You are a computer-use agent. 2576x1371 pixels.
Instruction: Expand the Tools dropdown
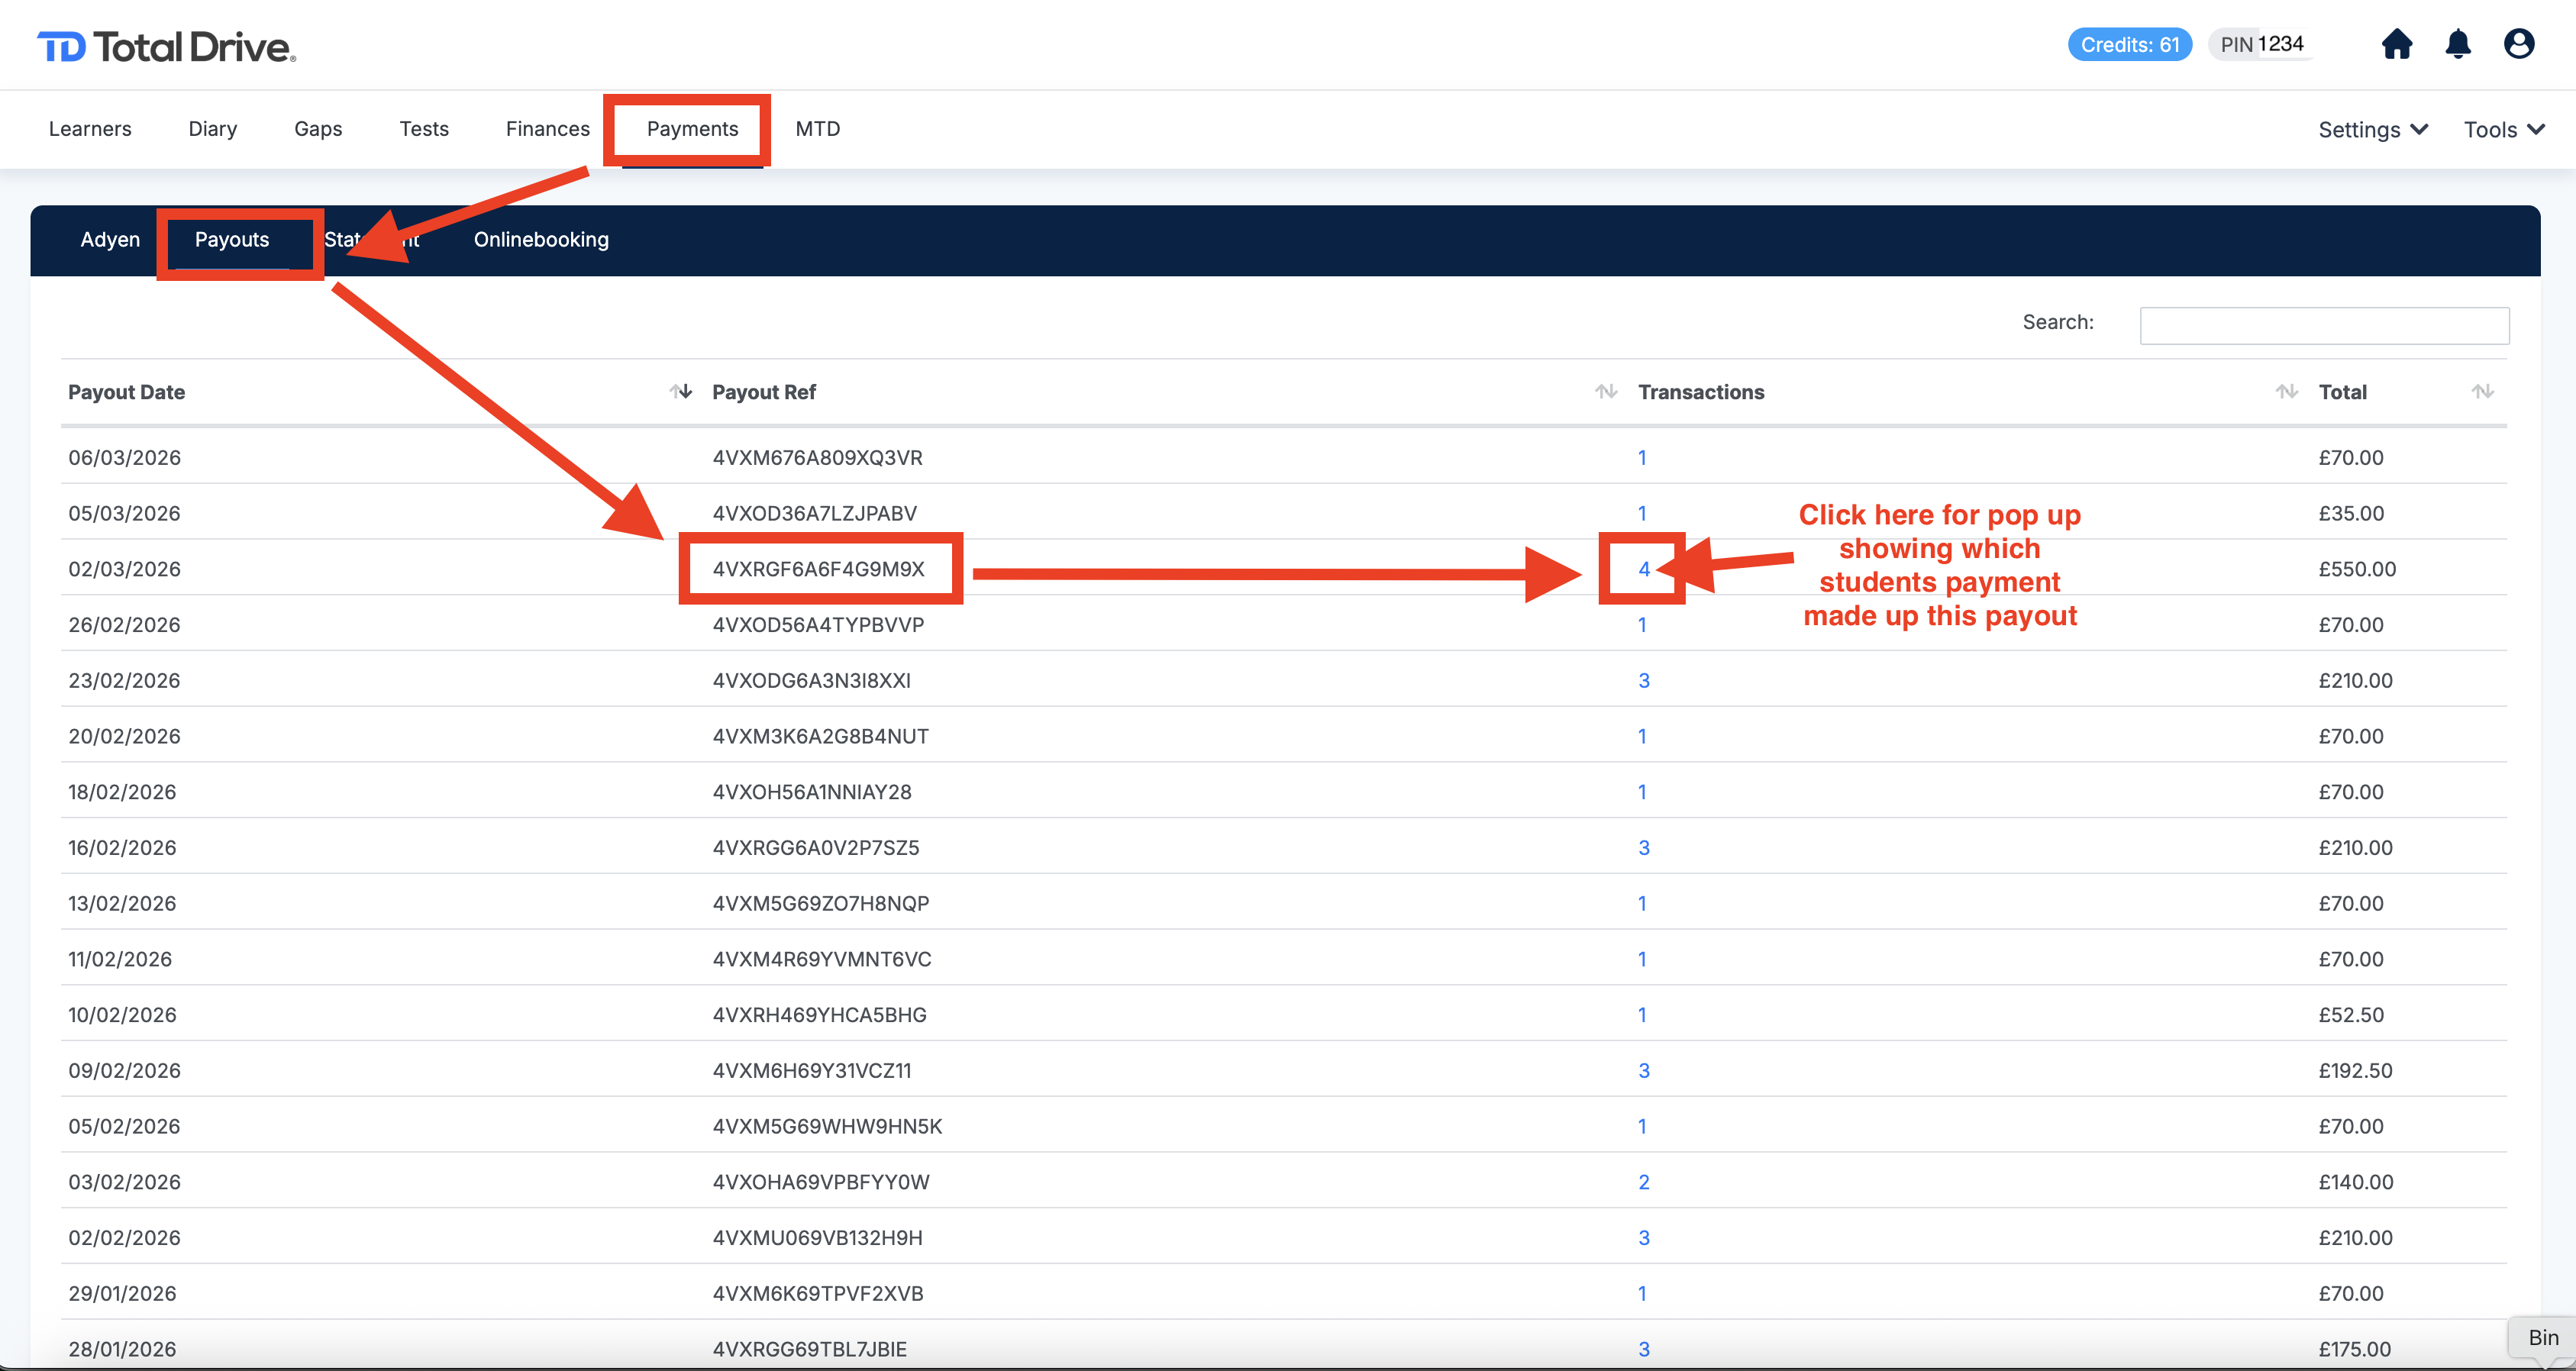(2503, 130)
